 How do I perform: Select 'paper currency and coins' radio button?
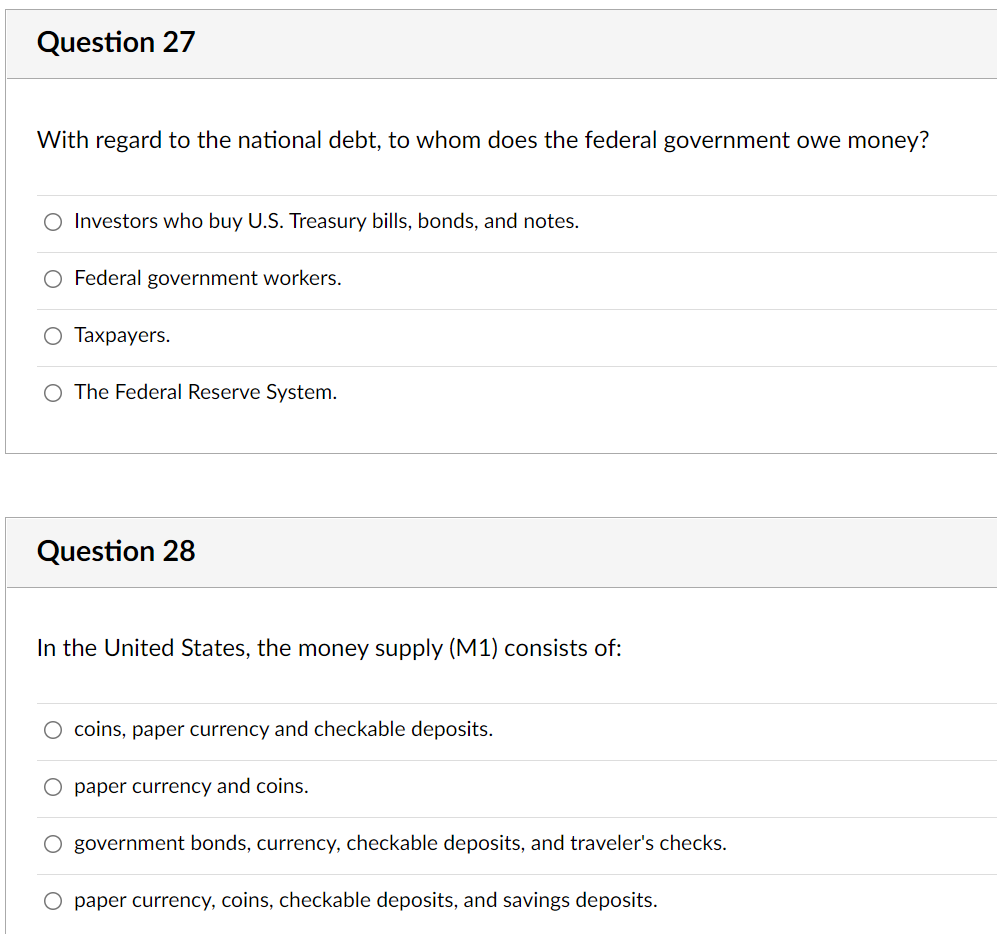click(x=52, y=786)
